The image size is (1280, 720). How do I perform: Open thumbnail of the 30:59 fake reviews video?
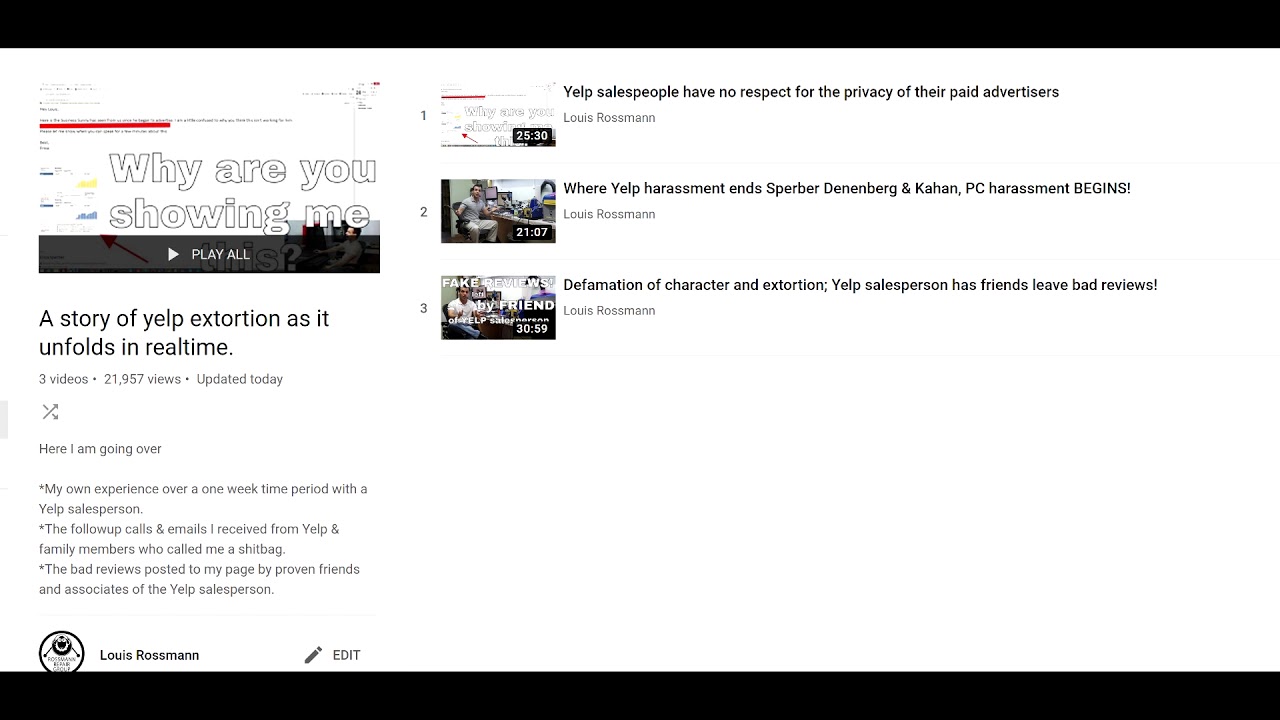click(x=498, y=307)
